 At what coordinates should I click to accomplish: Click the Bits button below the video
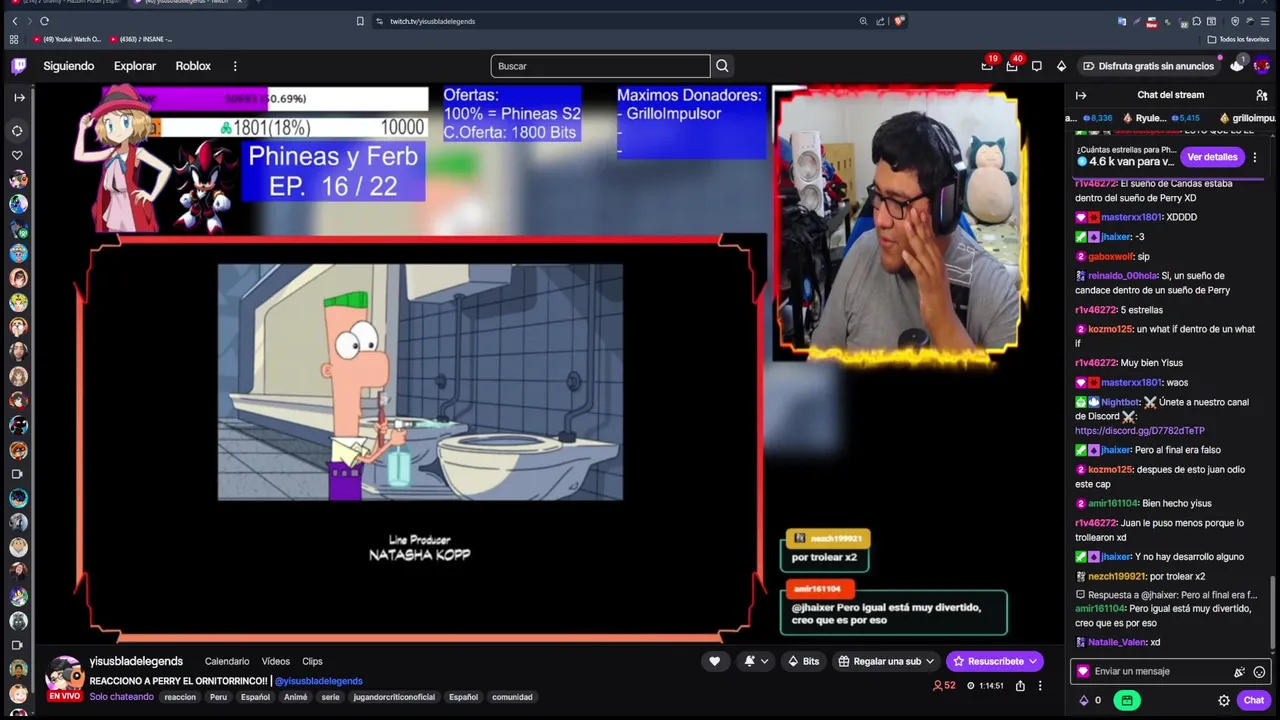pos(803,661)
